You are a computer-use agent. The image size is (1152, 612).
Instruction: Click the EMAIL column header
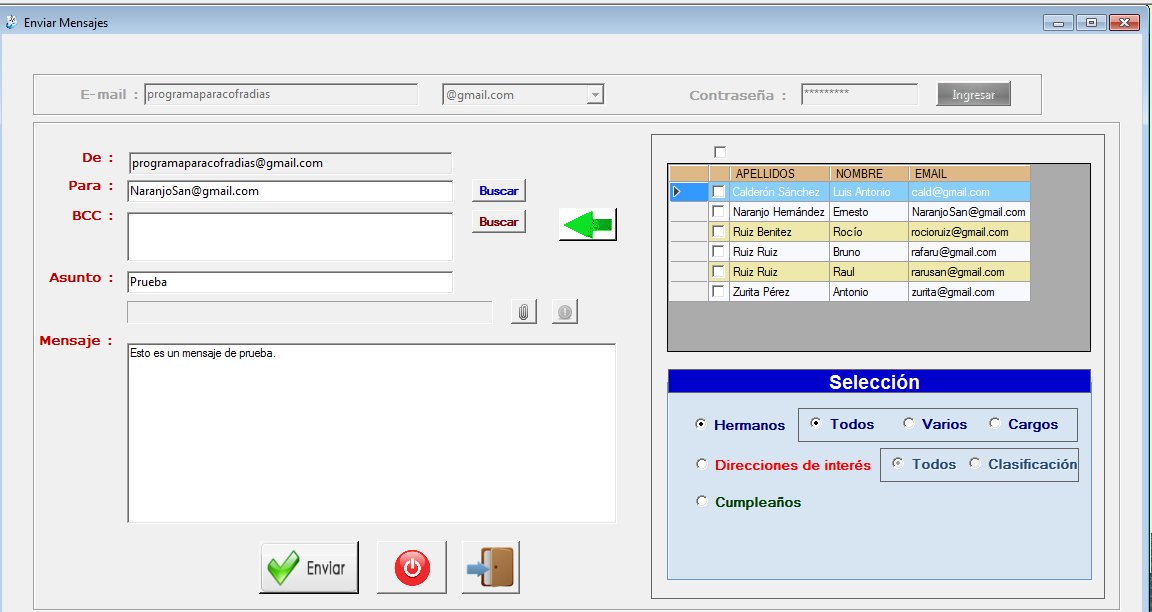pos(968,174)
